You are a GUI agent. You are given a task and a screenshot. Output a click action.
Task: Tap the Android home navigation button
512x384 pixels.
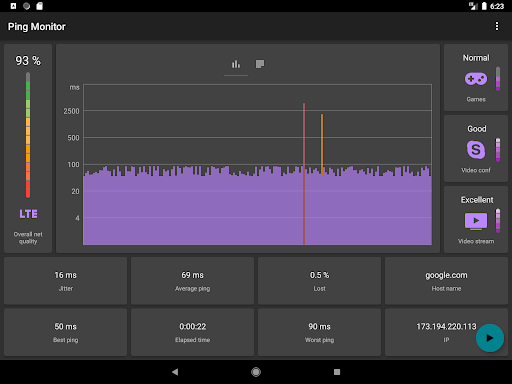256,372
